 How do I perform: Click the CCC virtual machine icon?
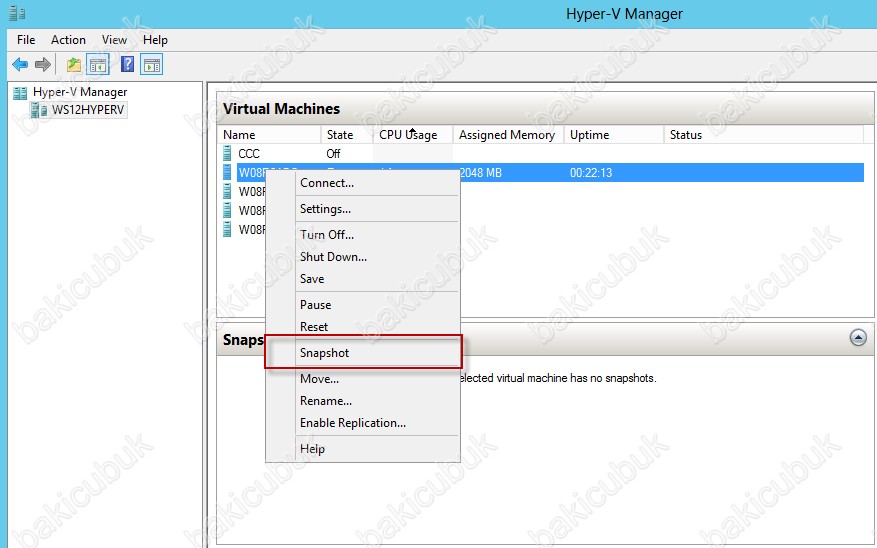pyautogui.click(x=227, y=153)
